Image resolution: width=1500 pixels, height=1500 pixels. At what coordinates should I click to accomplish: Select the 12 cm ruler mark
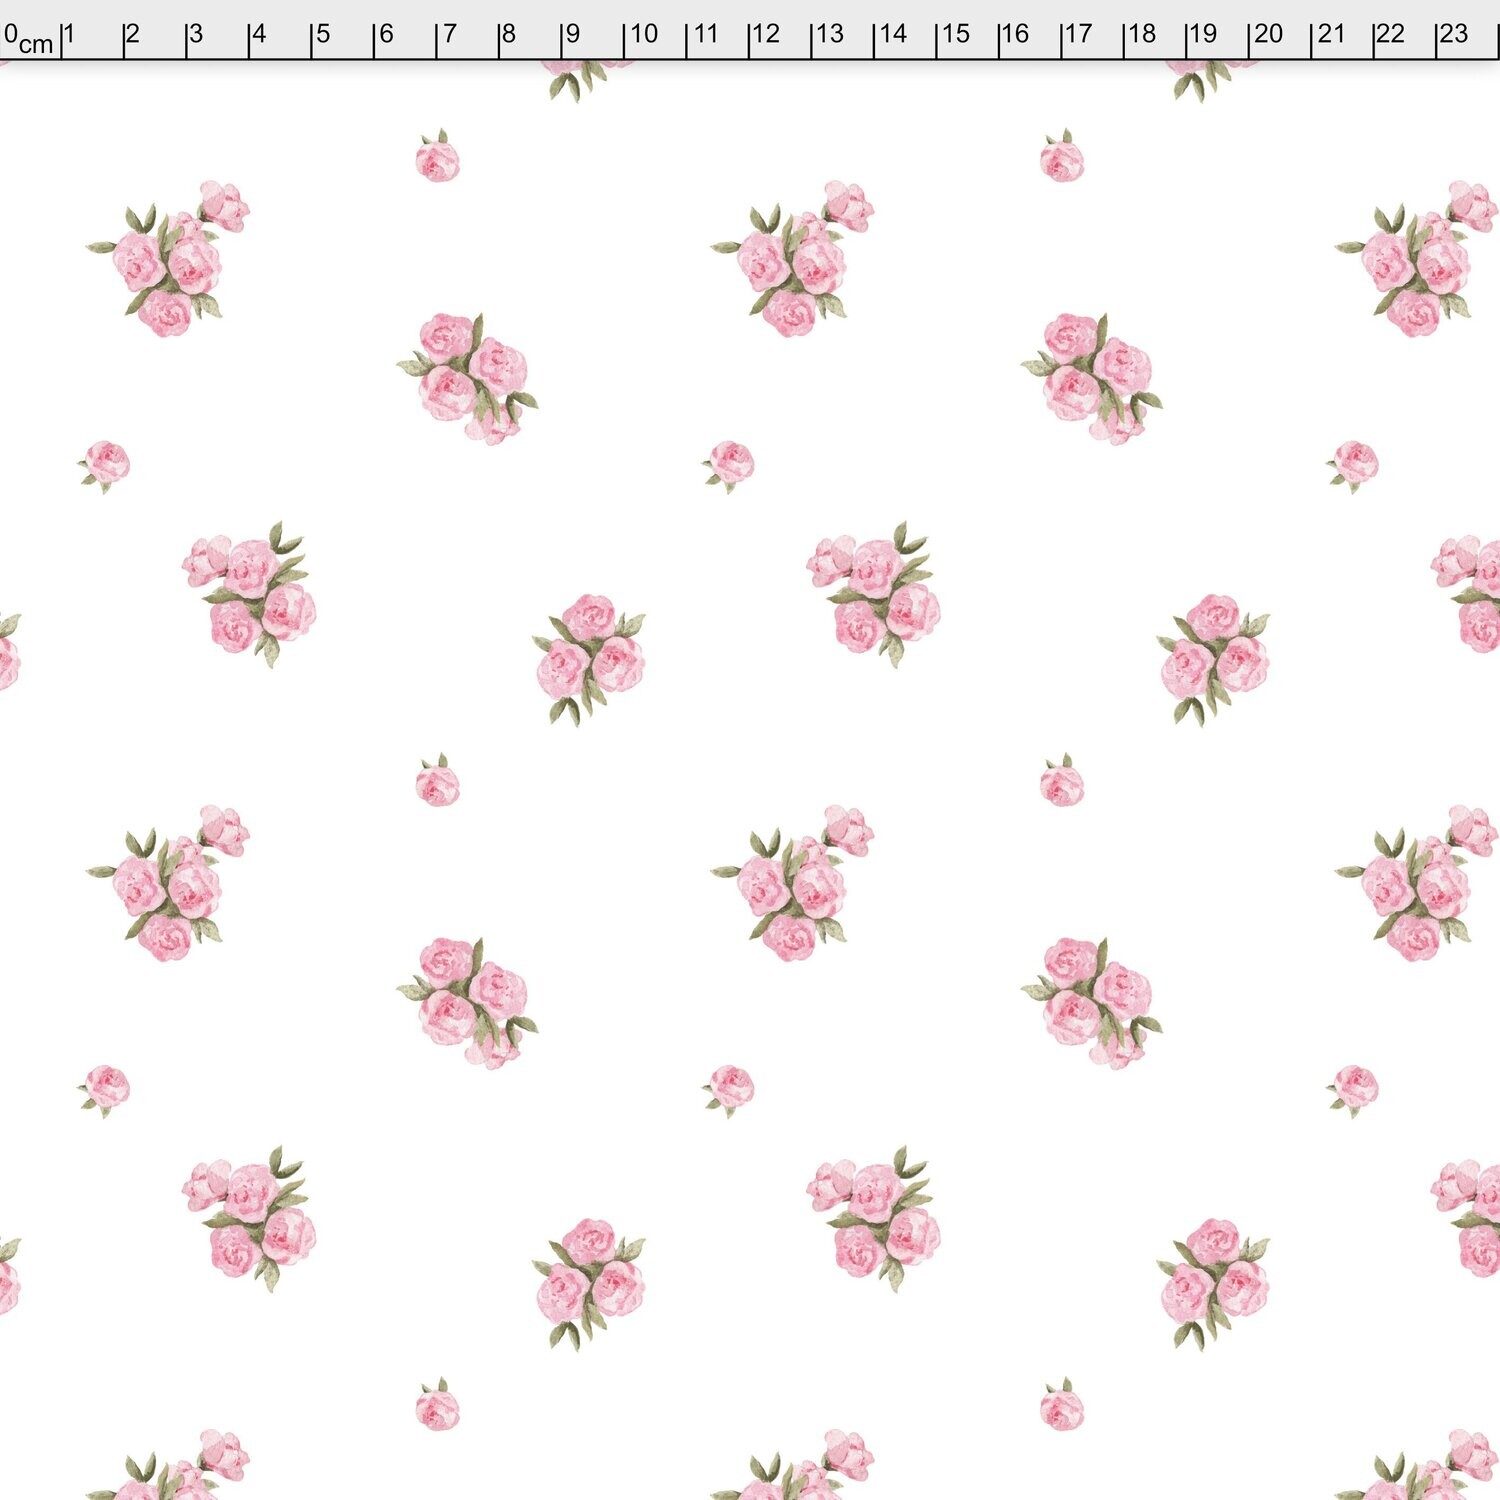pos(765,35)
